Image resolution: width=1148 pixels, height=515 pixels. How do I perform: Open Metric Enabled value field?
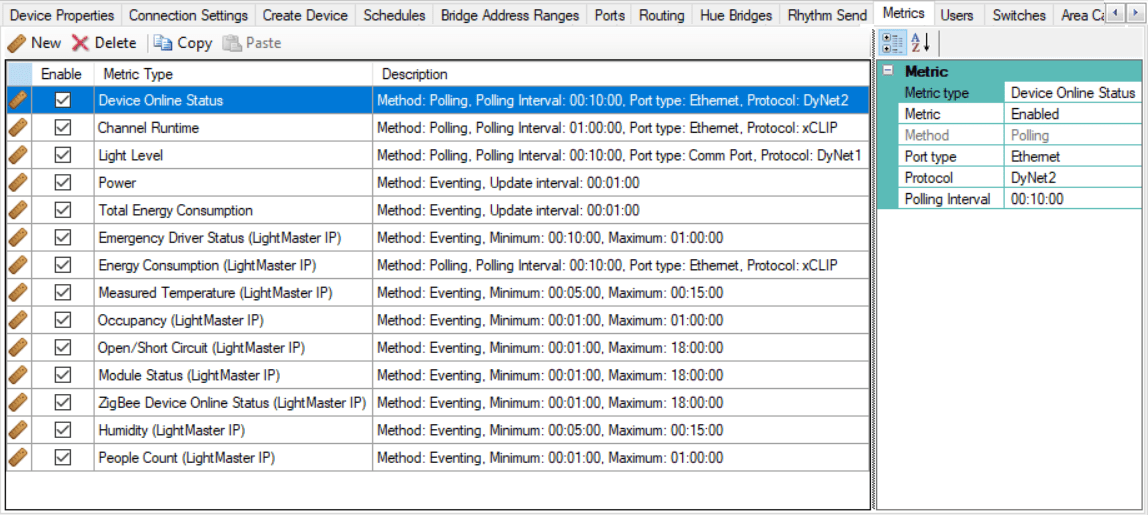tap(1073, 114)
